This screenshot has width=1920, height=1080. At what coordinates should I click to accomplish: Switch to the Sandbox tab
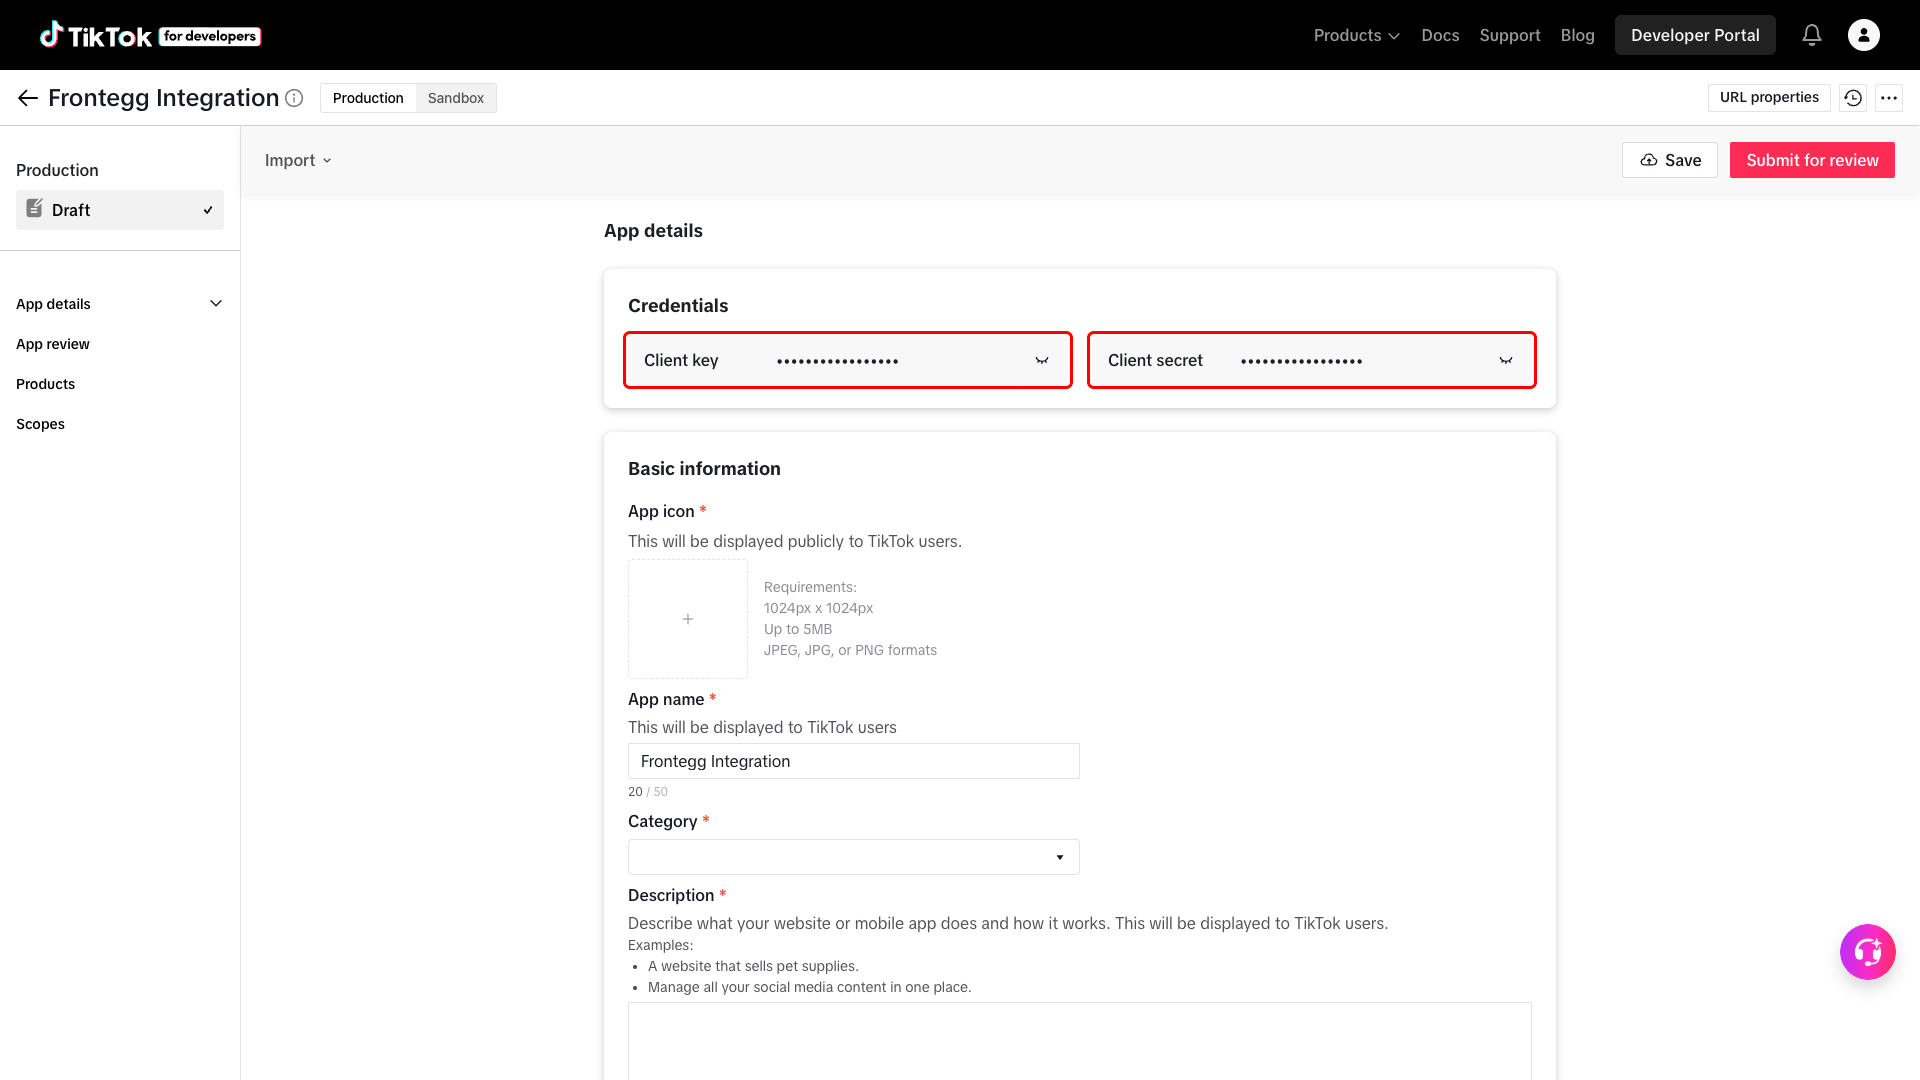pyautogui.click(x=456, y=98)
